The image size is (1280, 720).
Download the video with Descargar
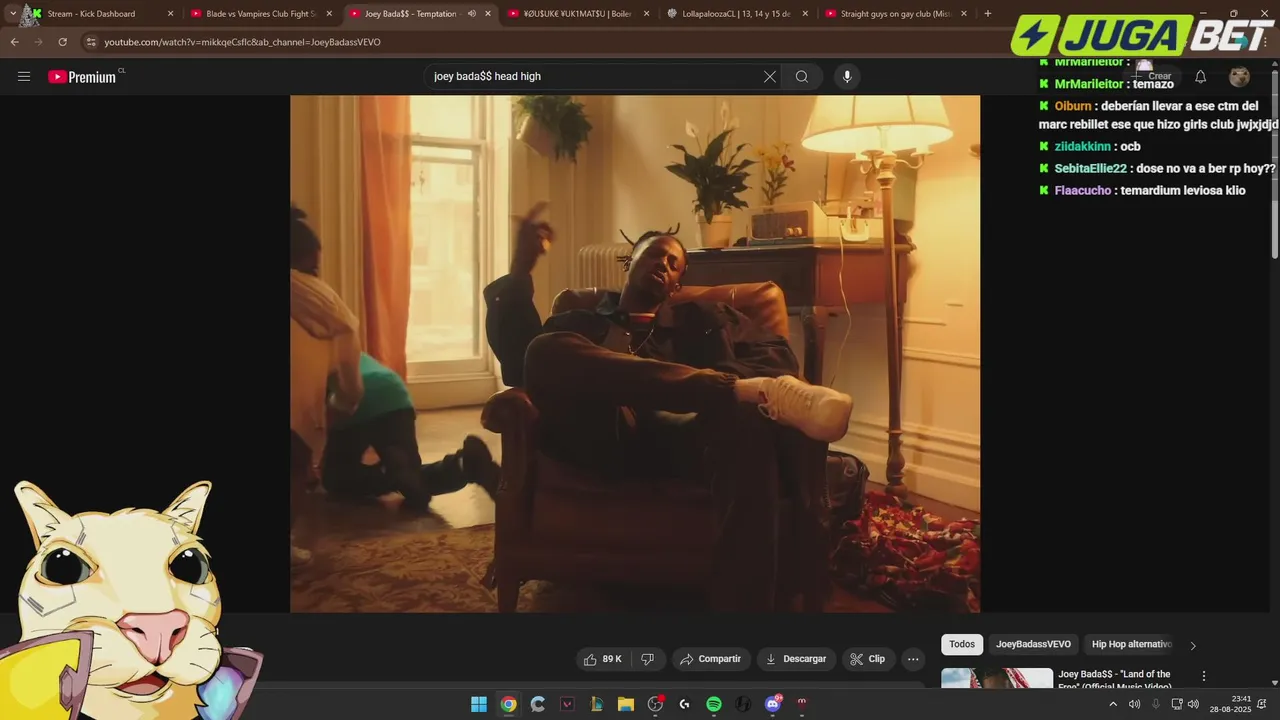(x=796, y=659)
